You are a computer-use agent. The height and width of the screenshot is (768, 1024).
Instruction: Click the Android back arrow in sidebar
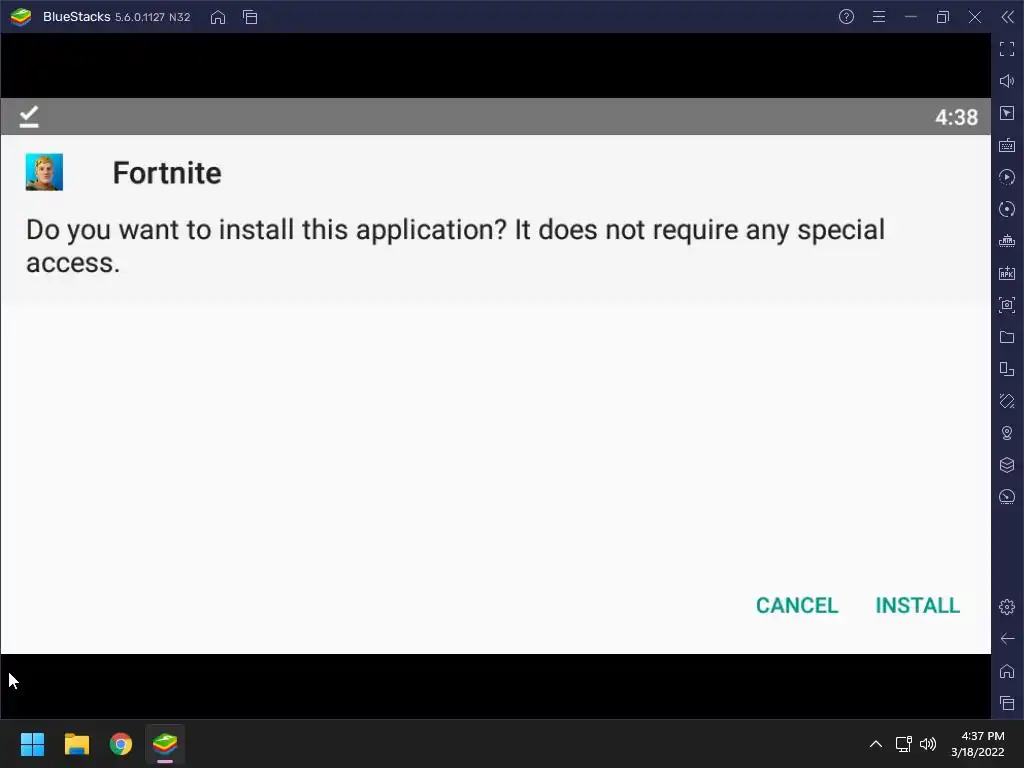click(x=1007, y=639)
